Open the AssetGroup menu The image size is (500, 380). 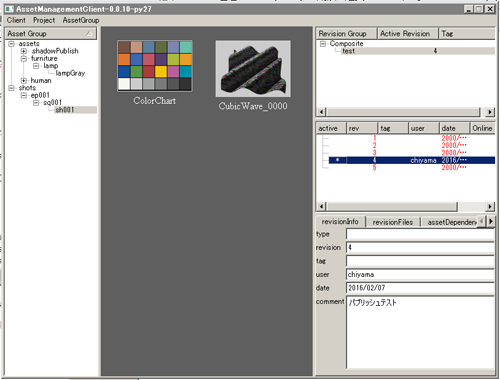pyautogui.click(x=81, y=20)
